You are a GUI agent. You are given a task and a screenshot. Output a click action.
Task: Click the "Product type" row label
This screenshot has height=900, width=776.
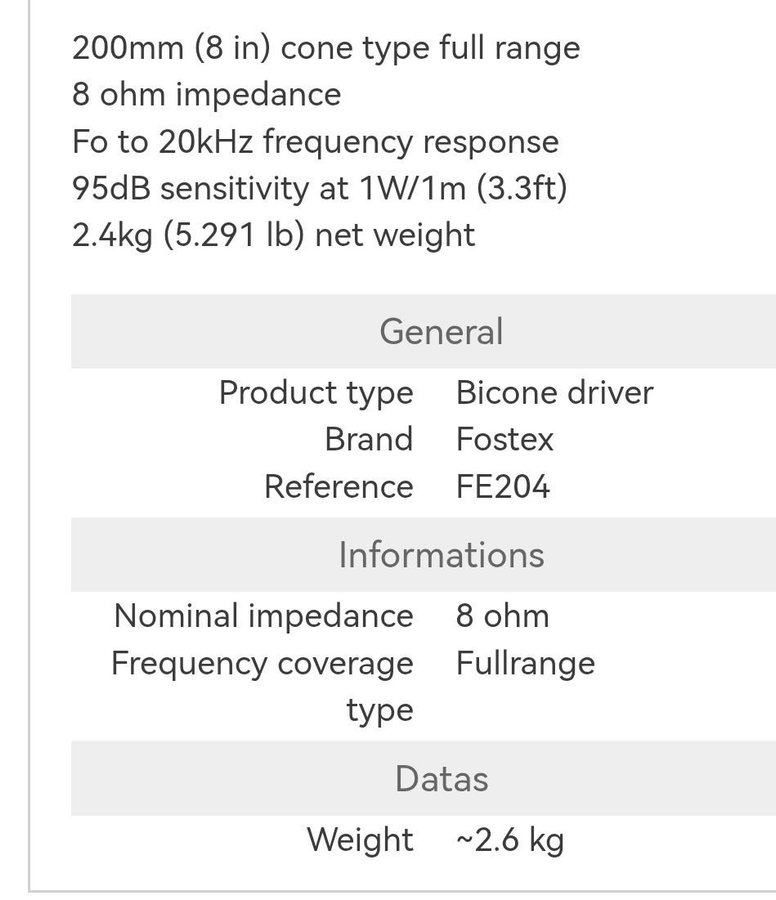[316, 393]
